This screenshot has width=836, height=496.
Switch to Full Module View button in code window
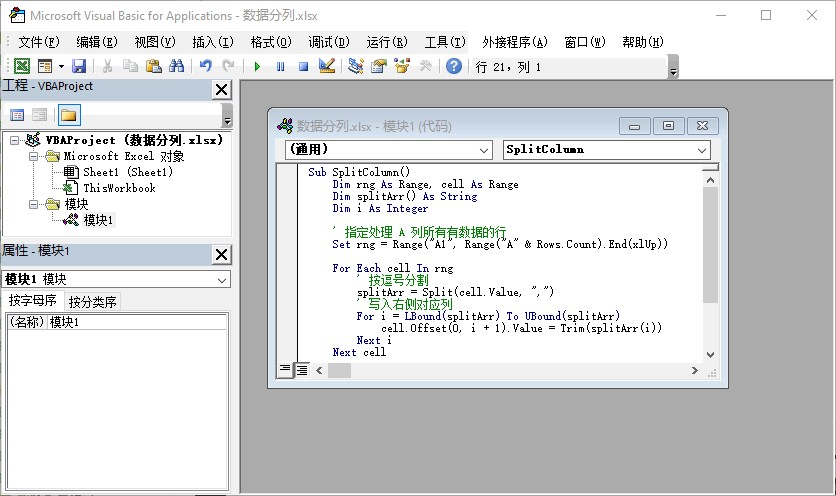[301, 370]
